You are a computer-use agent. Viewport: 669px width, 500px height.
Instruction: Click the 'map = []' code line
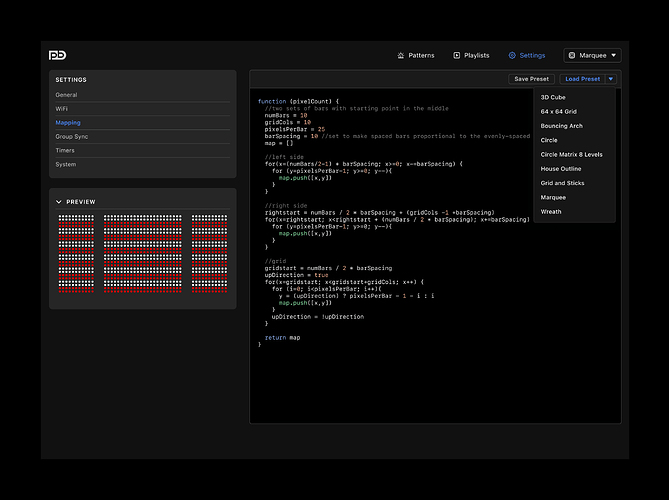tap(279, 143)
